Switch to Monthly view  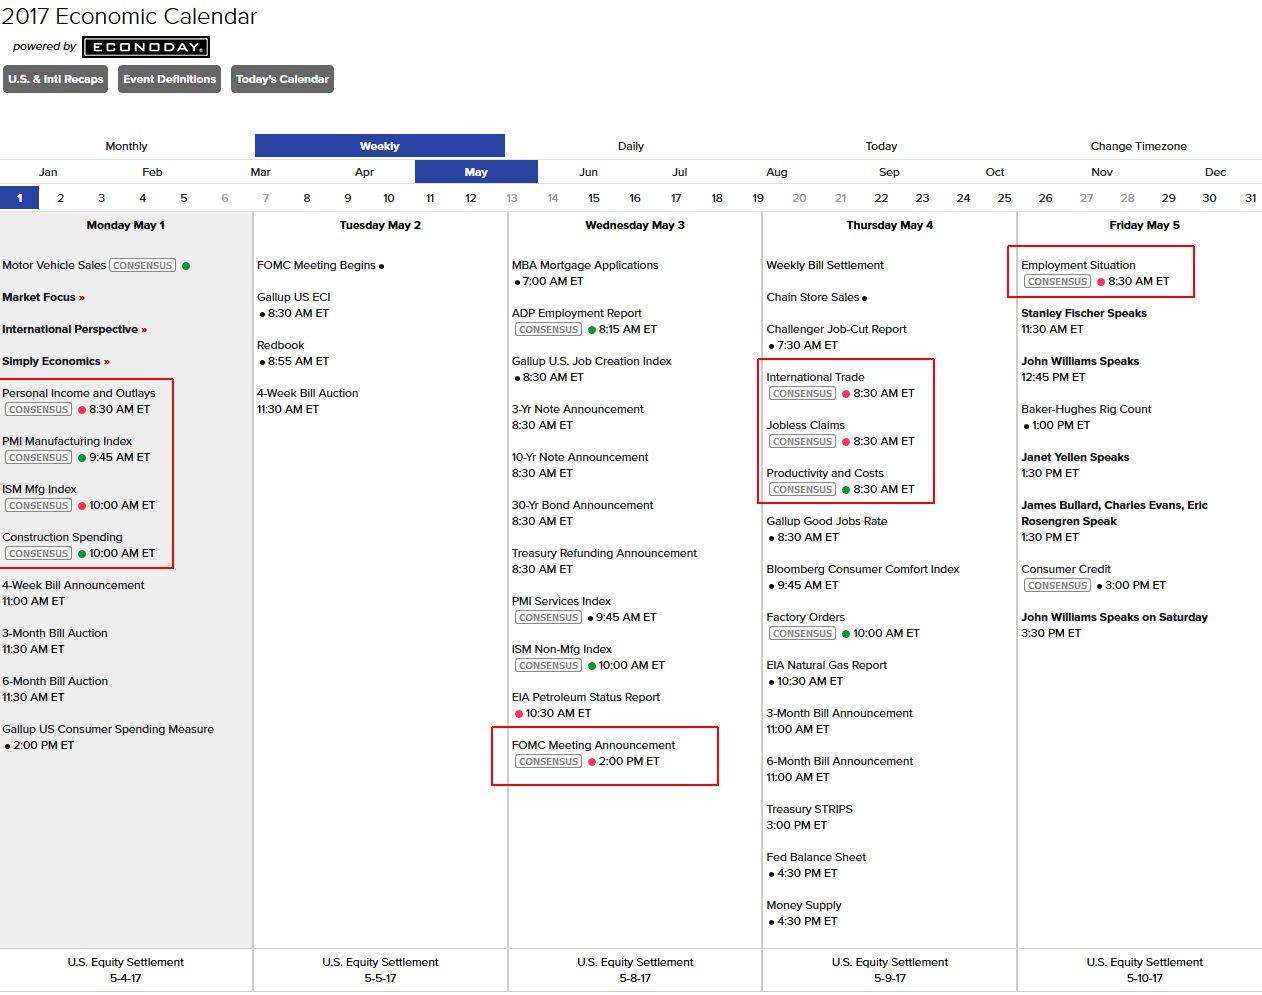pyautogui.click(x=126, y=146)
